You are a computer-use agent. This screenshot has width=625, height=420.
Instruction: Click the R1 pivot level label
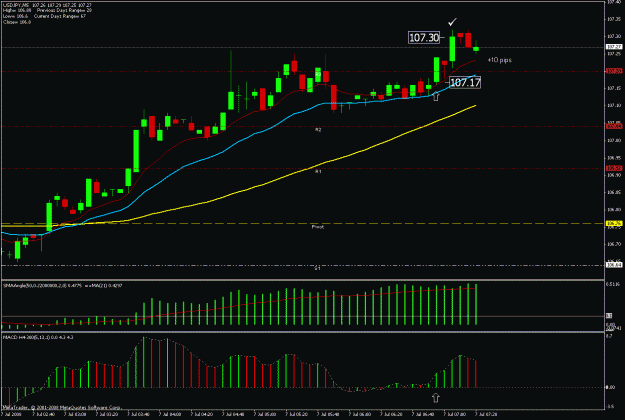pos(318,171)
